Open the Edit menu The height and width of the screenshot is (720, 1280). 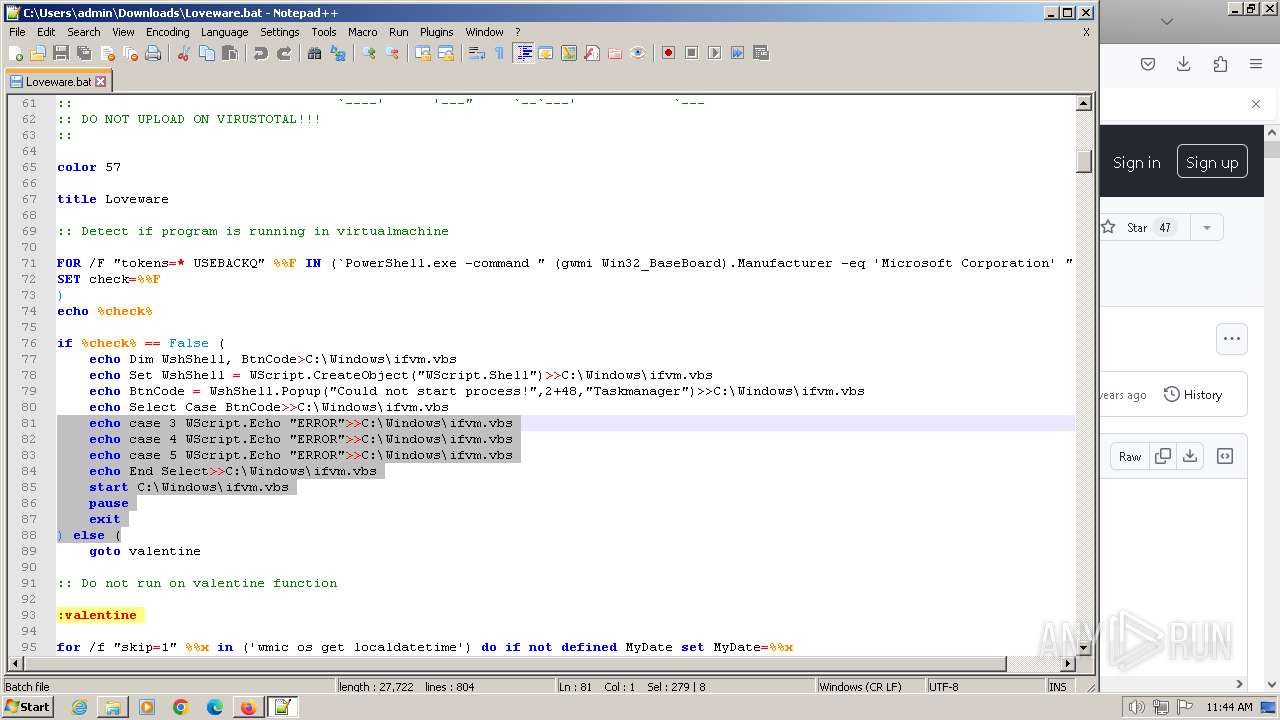tap(46, 32)
